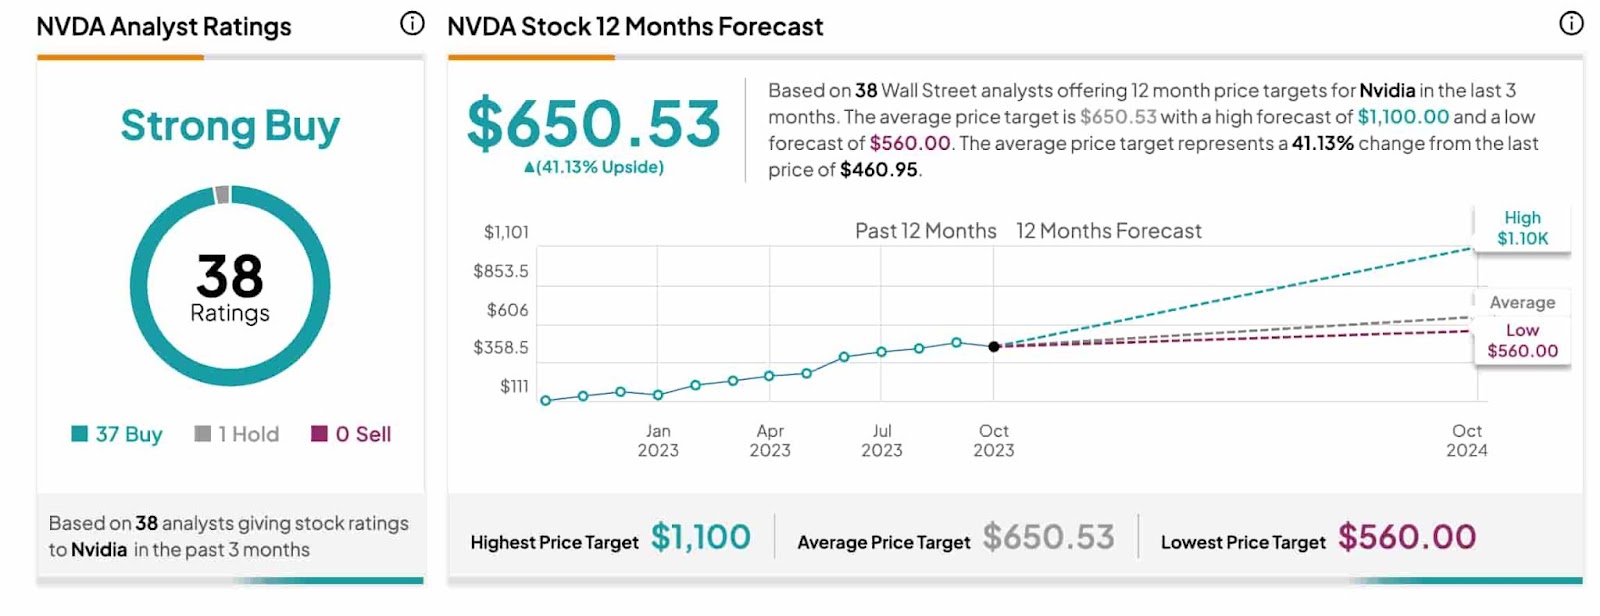Screen dimensions: 1600x616
Task: Click the teal Buy legend square
Action: click(x=80, y=434)
